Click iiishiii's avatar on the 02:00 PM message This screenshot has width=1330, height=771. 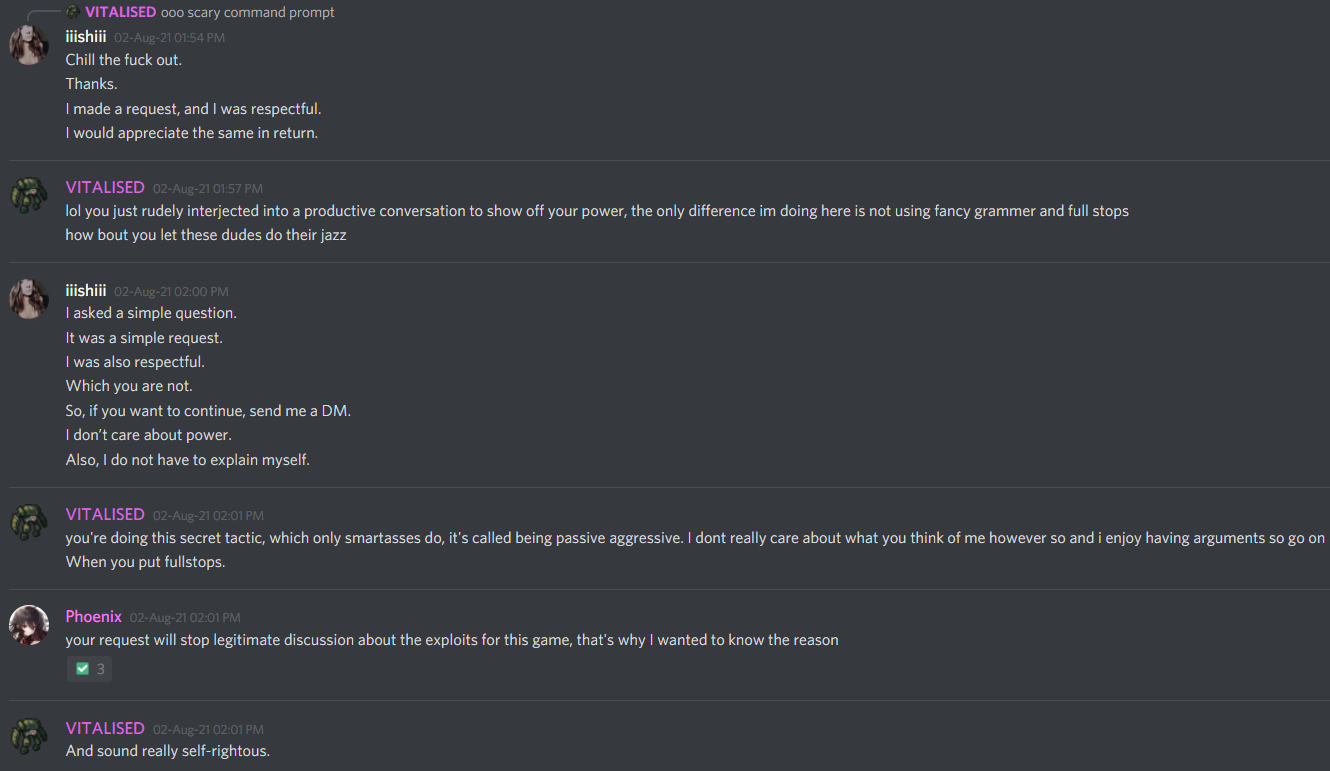tap(29, 299)
